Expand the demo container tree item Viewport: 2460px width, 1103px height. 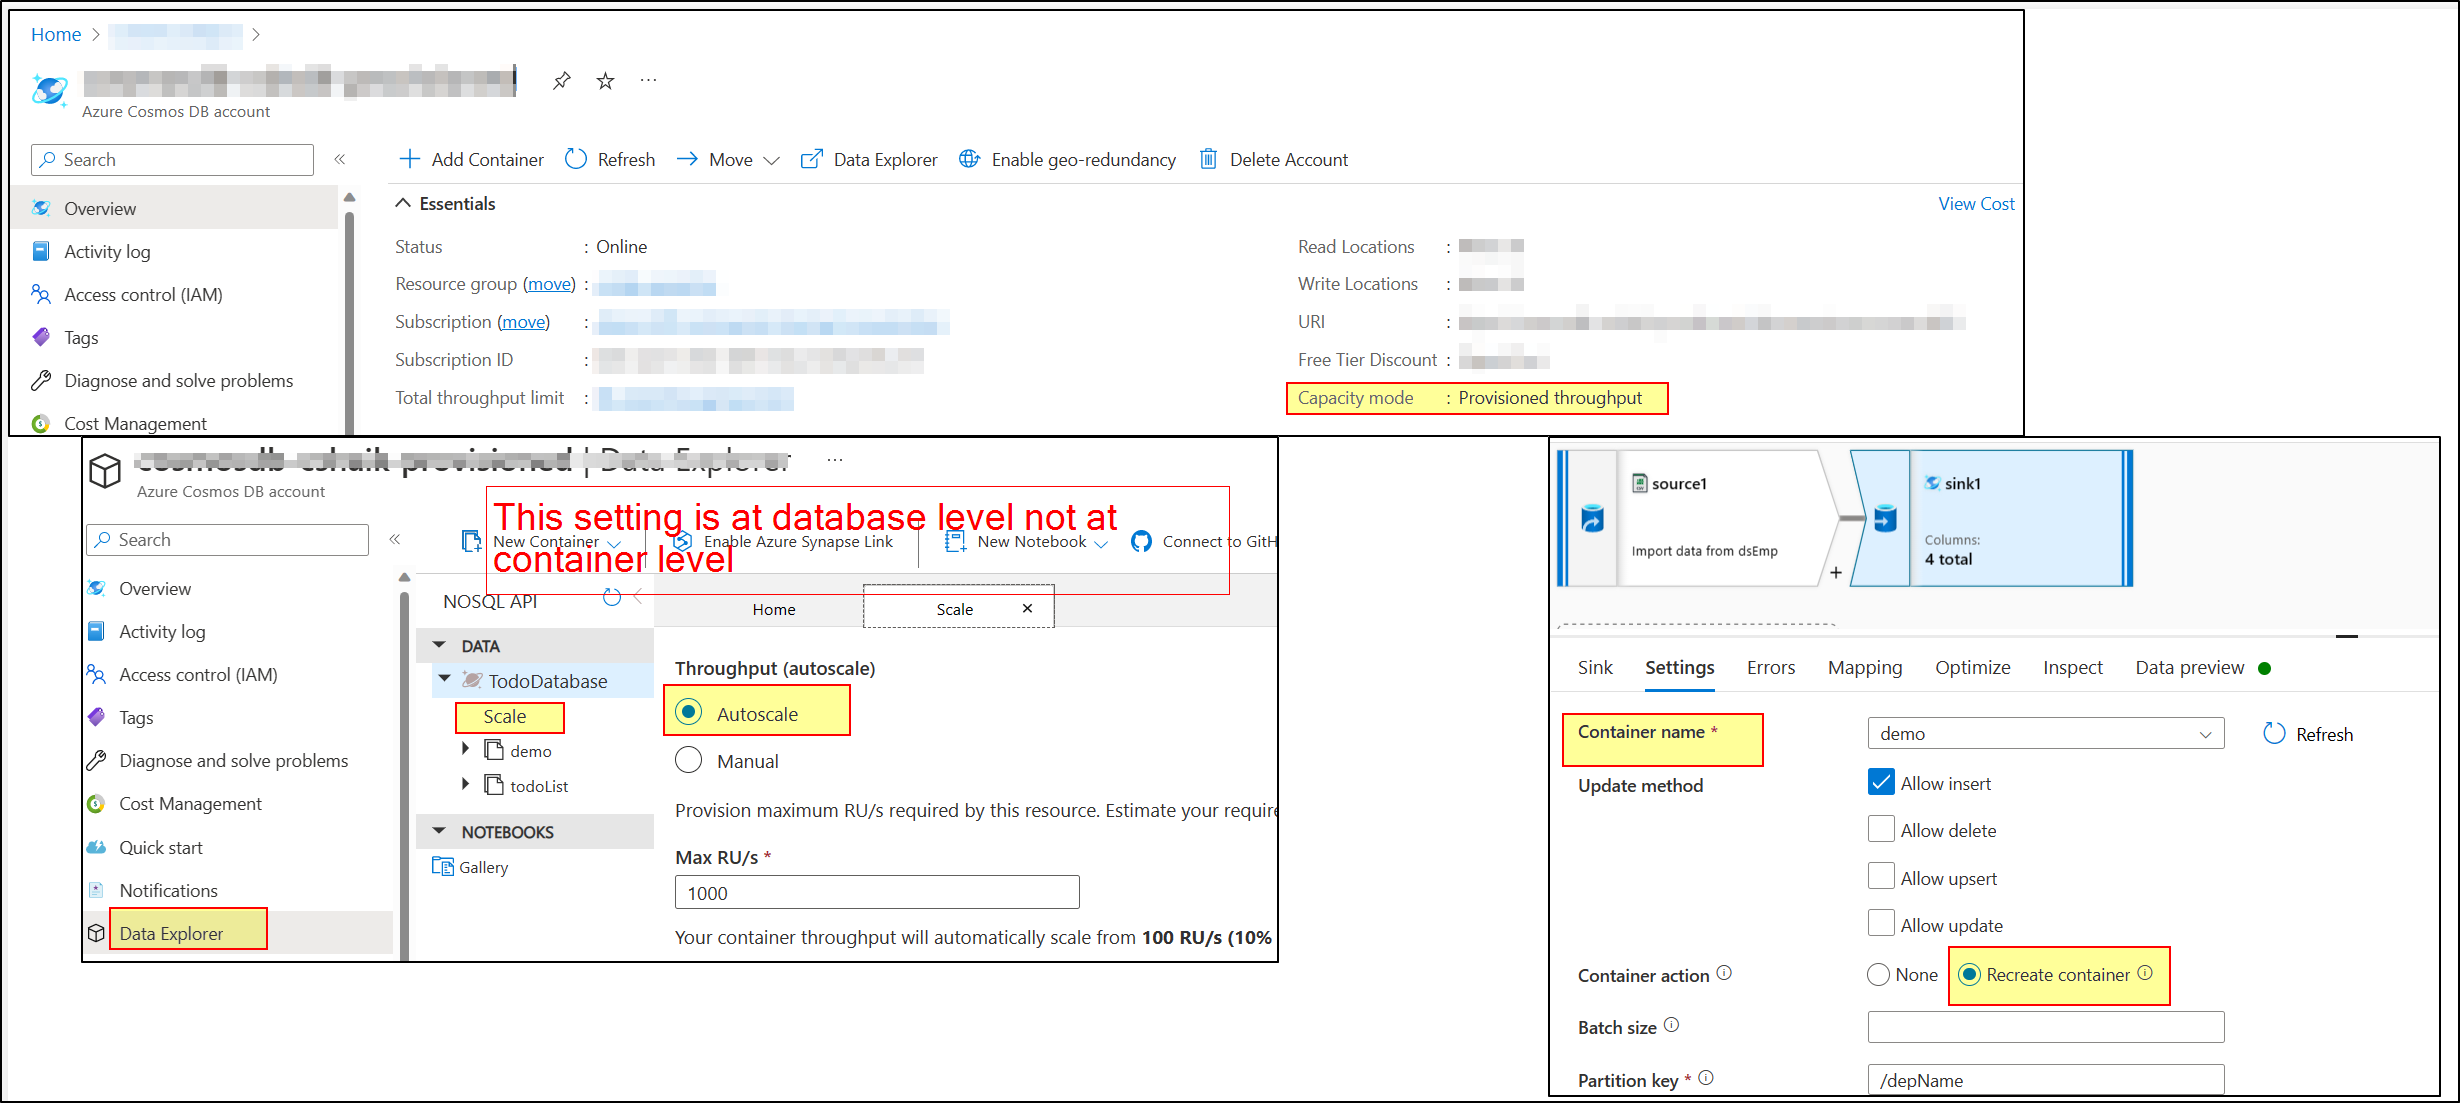pyautogui.click(x=466, y=750)
